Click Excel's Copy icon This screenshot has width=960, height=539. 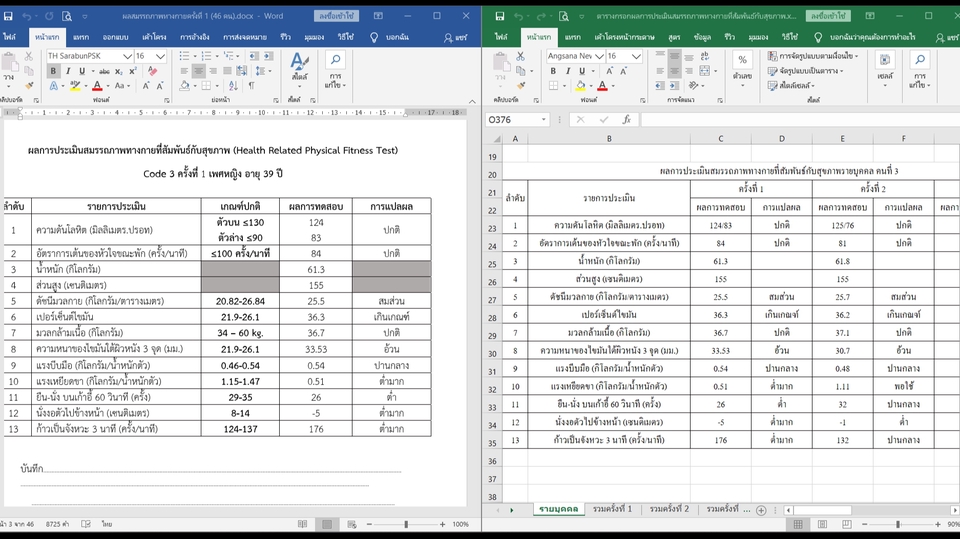point(520,71)
